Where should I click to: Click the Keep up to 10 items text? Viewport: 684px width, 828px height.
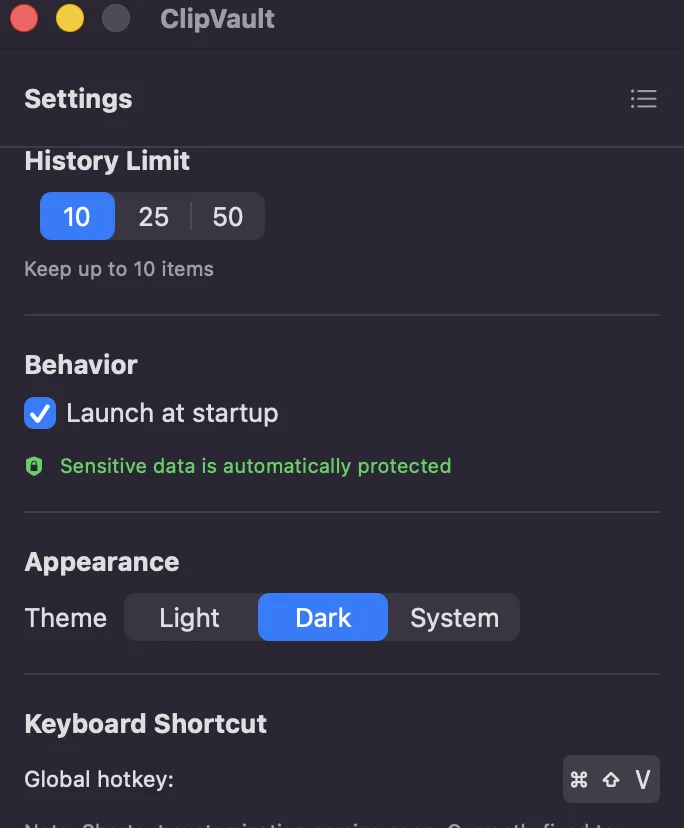118,268
